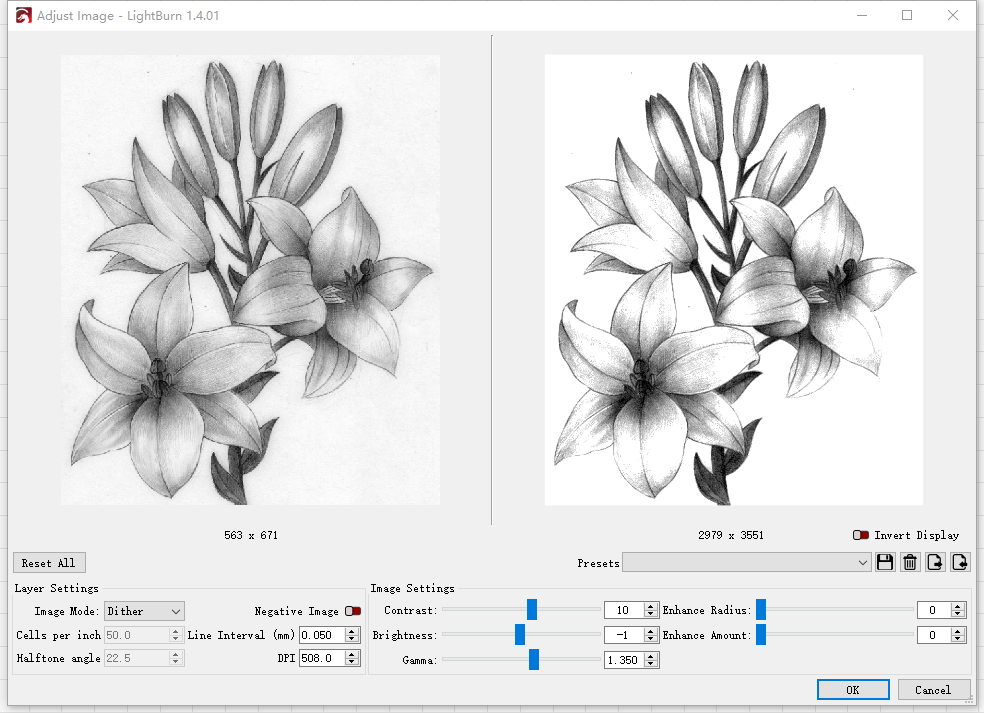Close the Adjust Image window
The width and height of the screenshot is (984, 713).
click(x=953, y=15)
